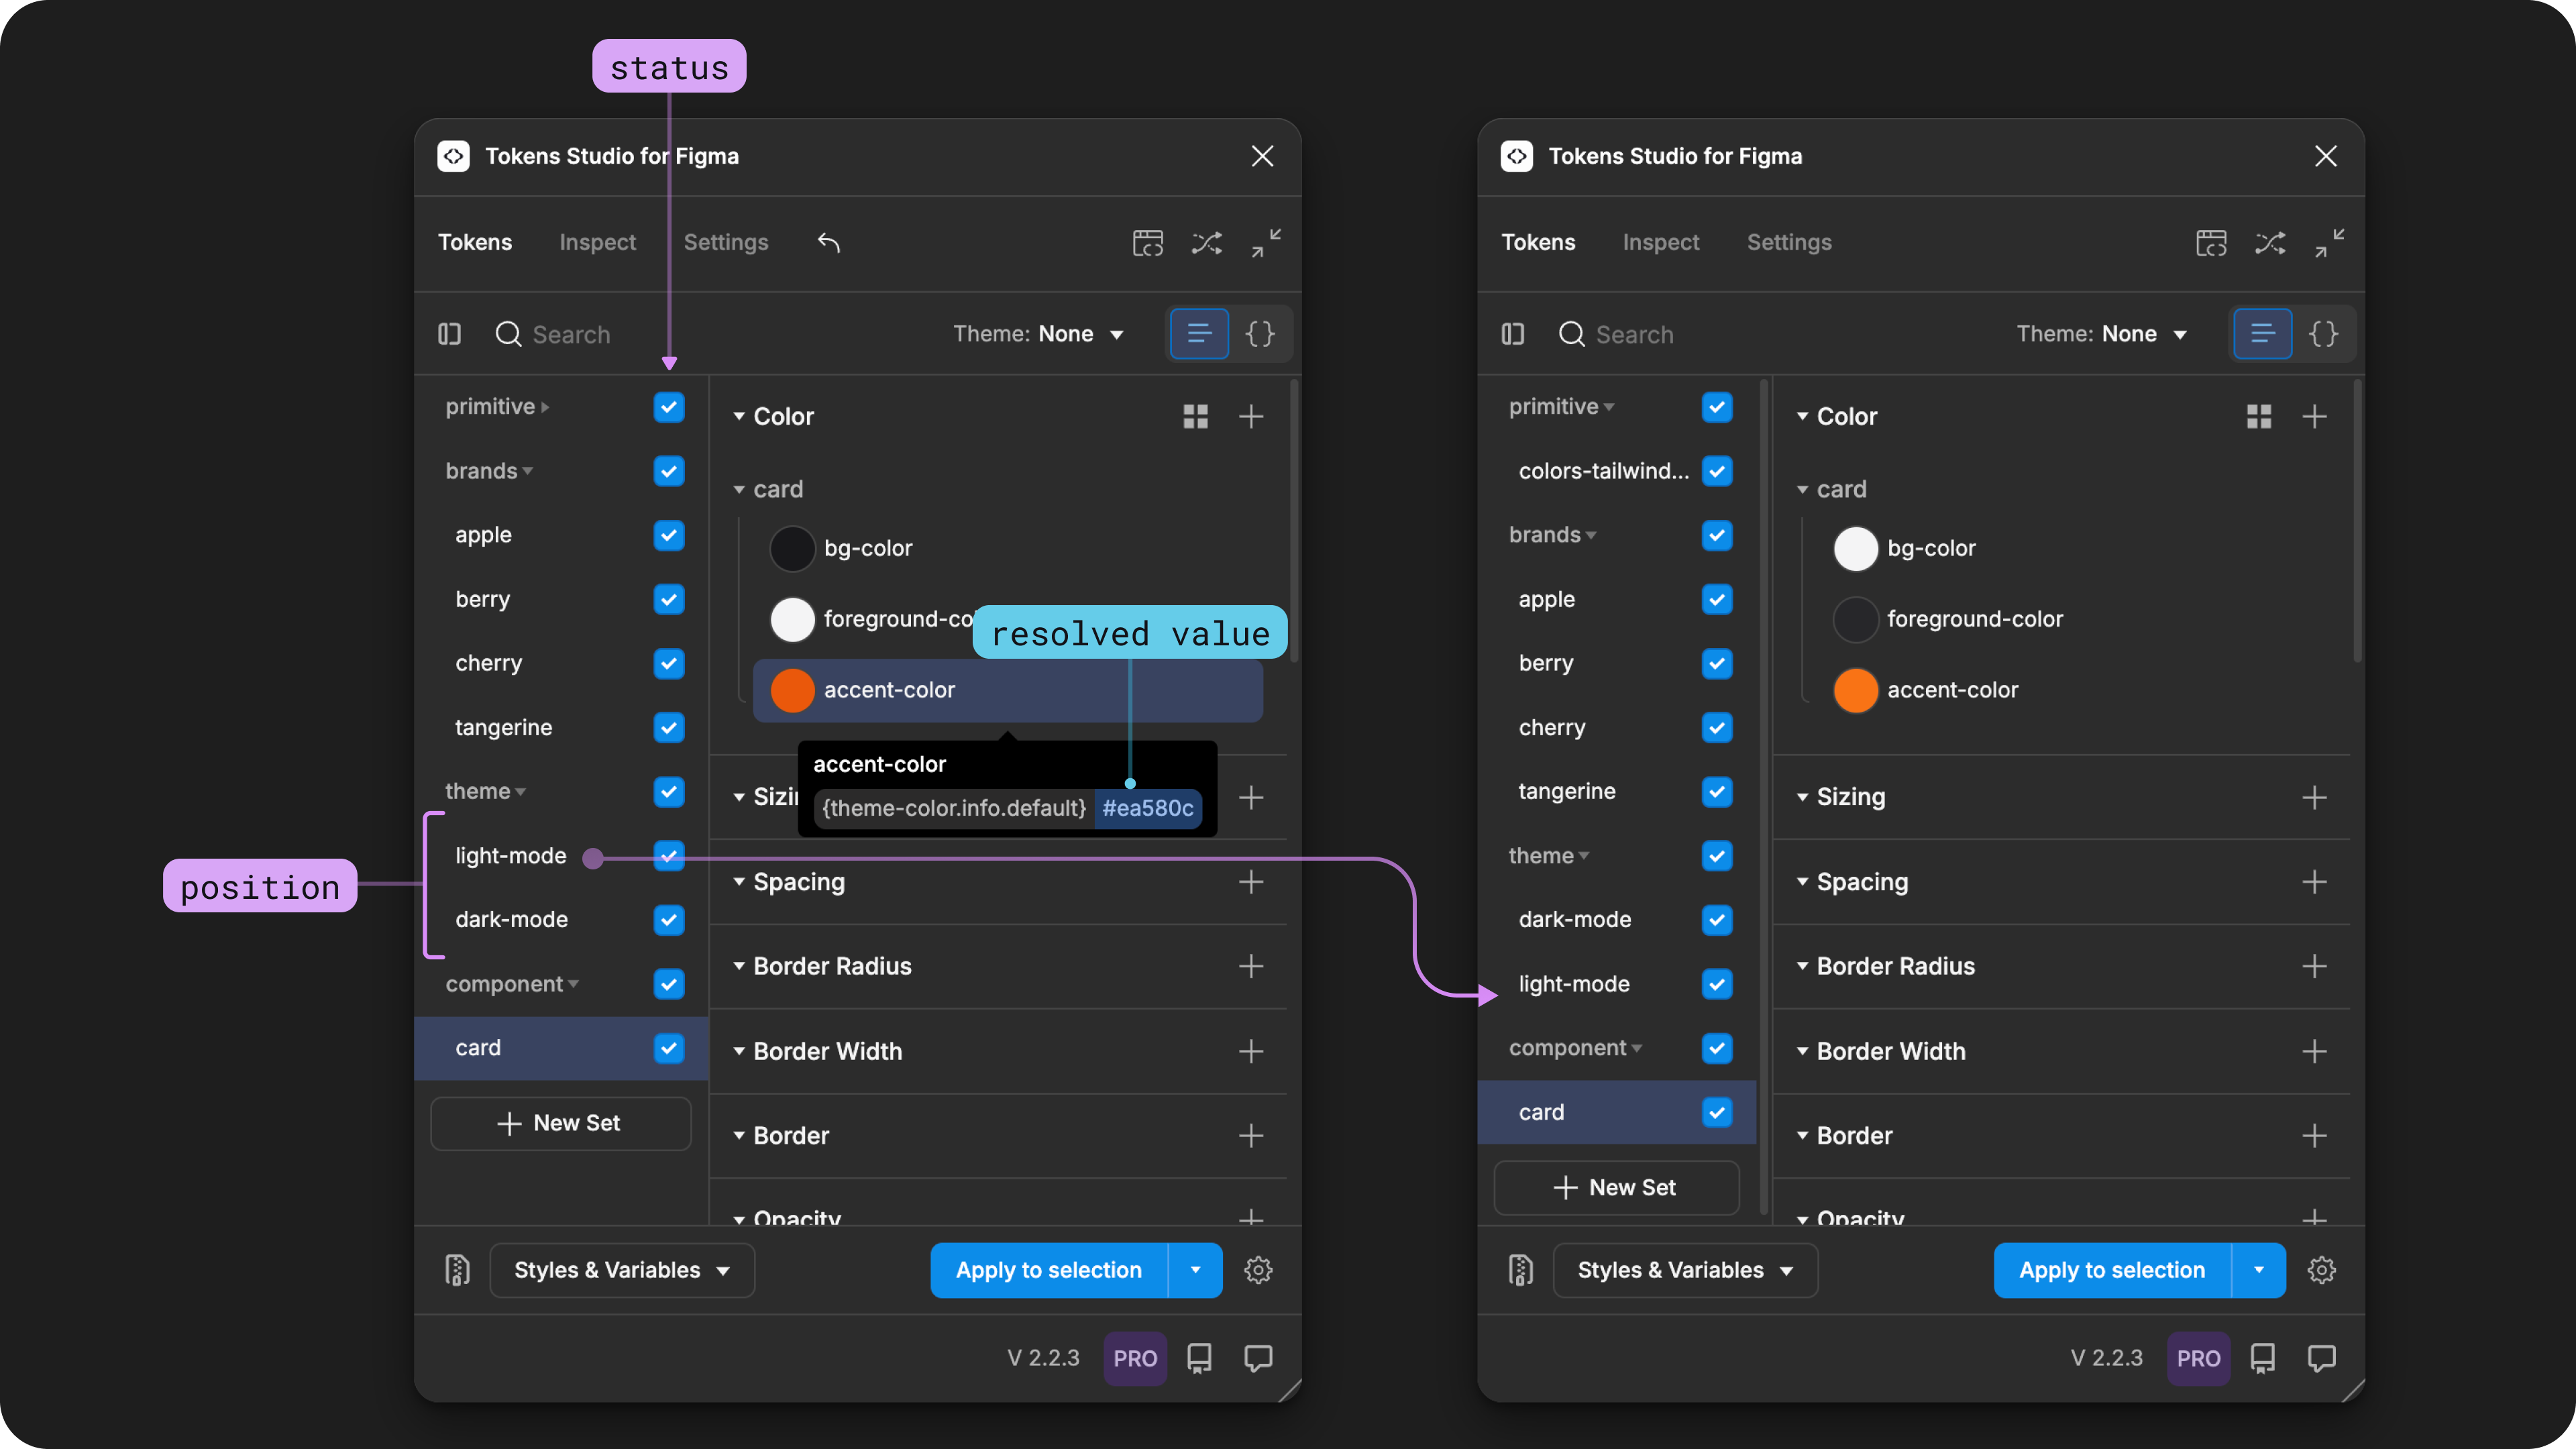Screen dimensions: 2576x1449
Task: Collapse the Border Radius section in left panel
Action: 738,966
